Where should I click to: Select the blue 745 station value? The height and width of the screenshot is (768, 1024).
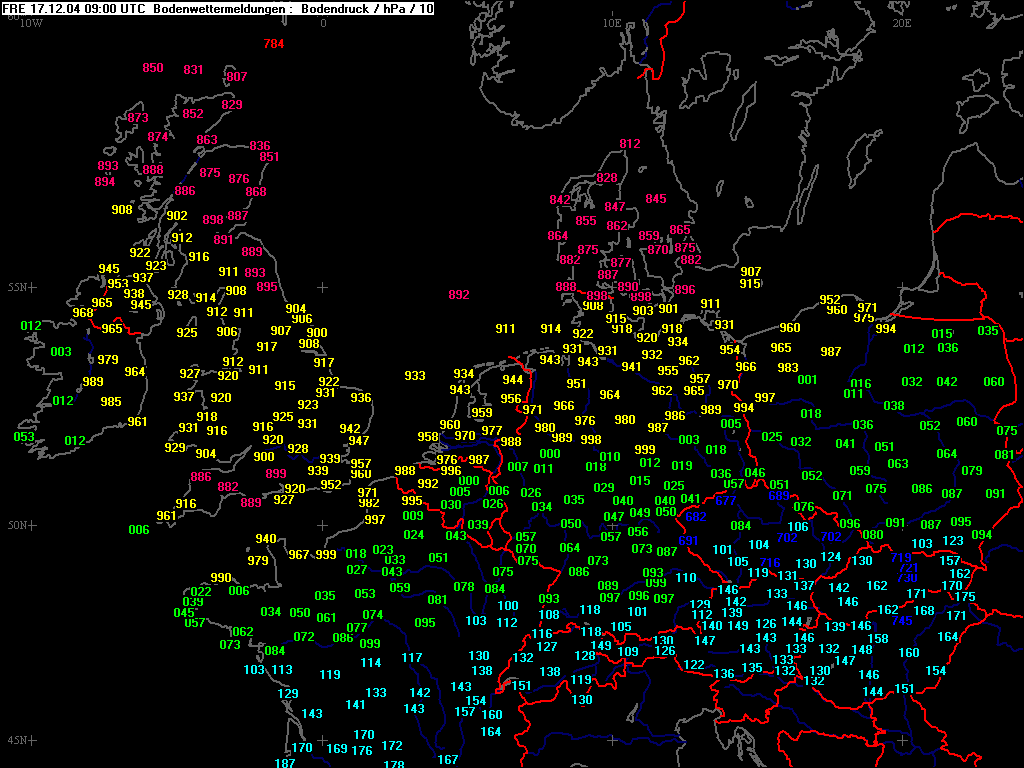point(902,621)
